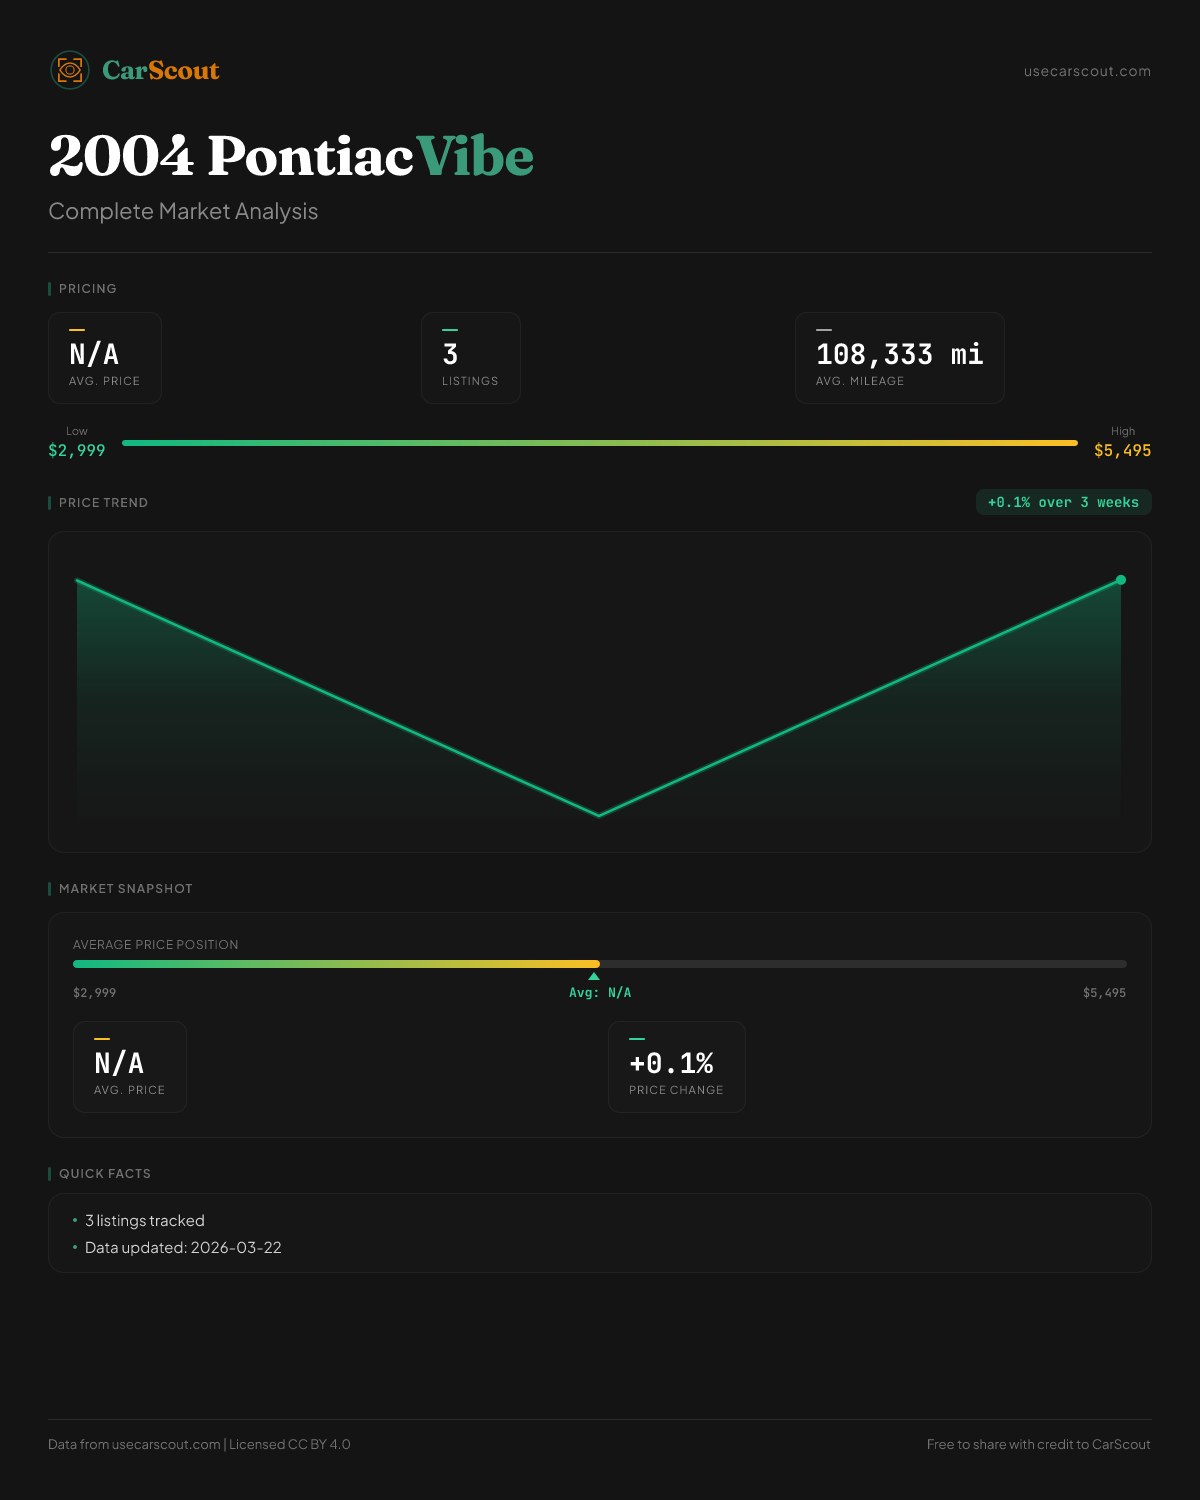The image size is (1200, 1500).
Task: Click the CarScout brand name
Action: (161, 70)
